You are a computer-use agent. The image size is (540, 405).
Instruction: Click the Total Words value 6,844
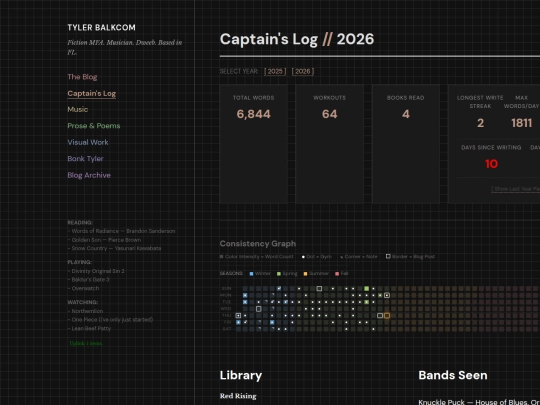[253, 114]
